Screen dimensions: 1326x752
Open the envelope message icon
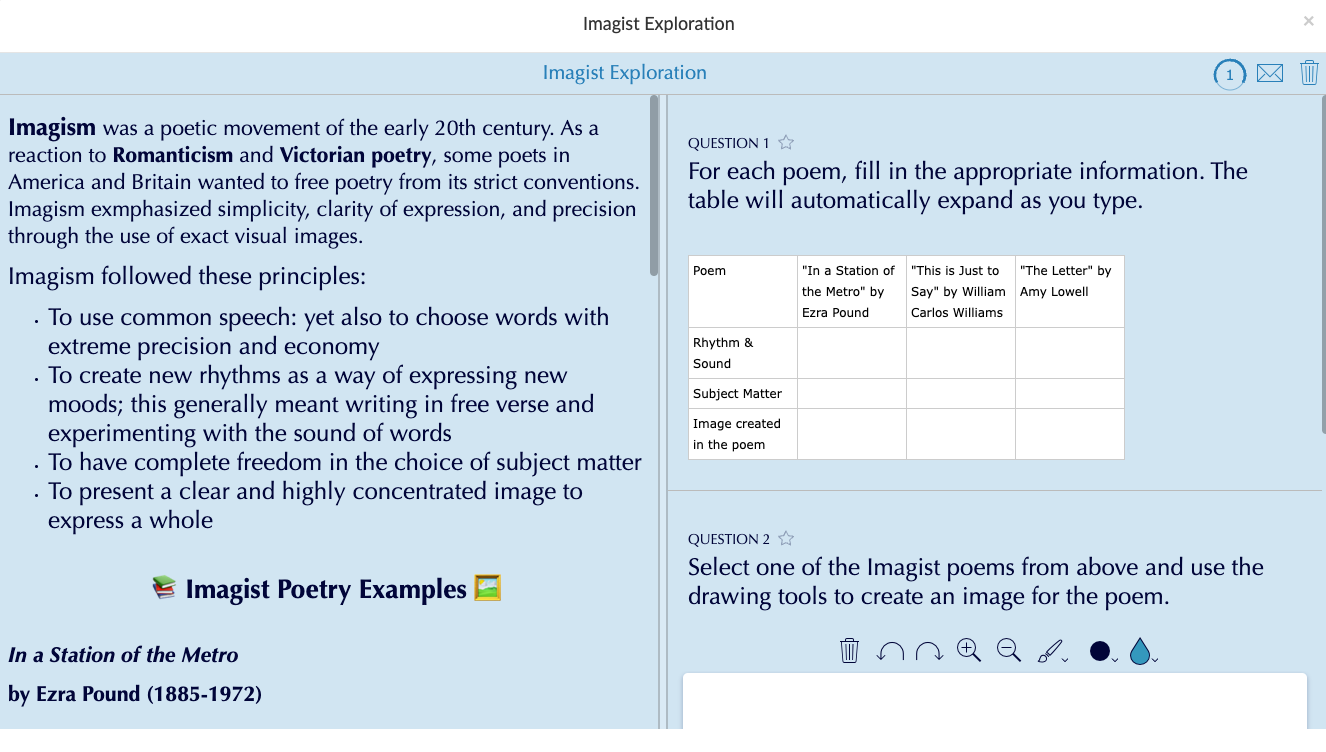pyautogui.click(x=1269, y=73)
